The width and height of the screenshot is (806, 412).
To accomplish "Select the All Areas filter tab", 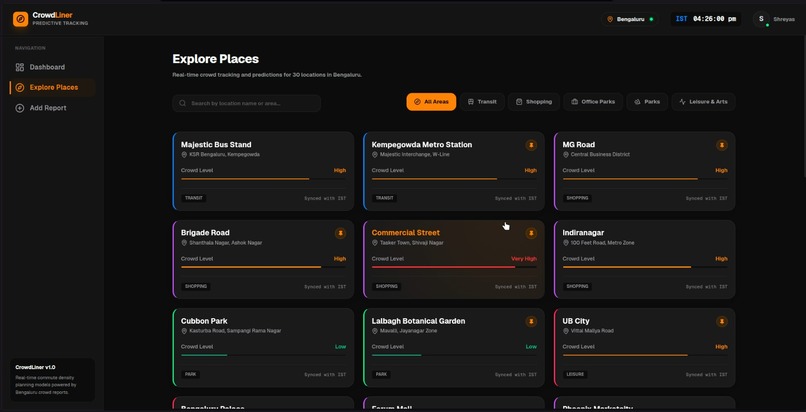I will [x=431, y=102].
